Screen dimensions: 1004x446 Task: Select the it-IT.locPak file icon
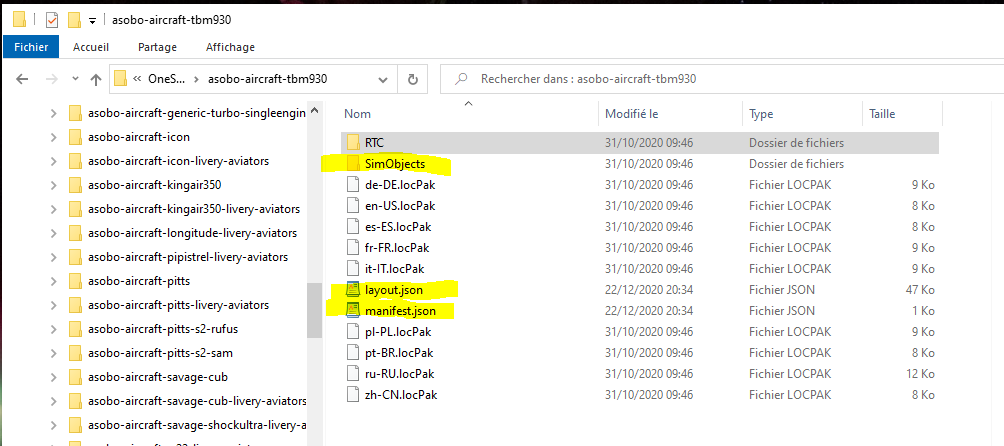tap(353, 268)
